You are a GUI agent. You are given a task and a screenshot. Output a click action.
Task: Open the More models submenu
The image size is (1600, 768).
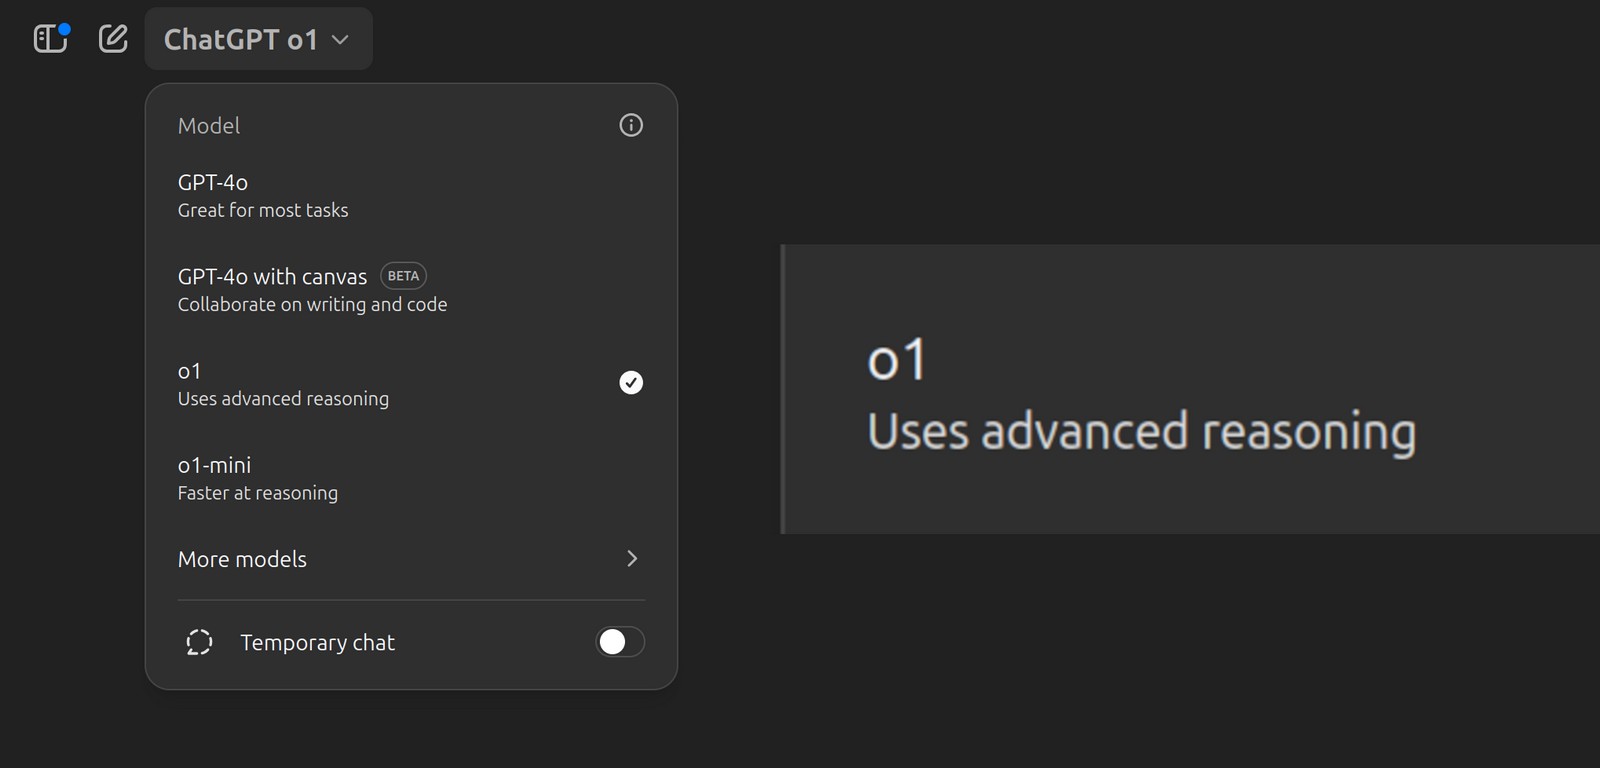pos(242,559)
